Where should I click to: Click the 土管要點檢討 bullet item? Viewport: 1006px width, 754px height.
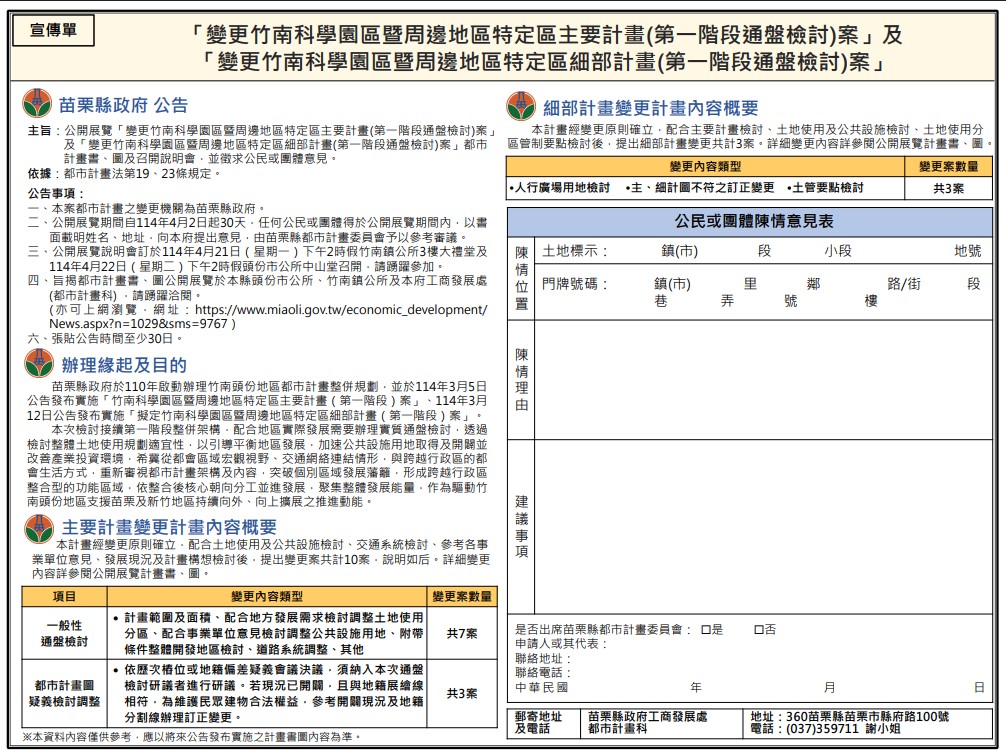[825, 188]
